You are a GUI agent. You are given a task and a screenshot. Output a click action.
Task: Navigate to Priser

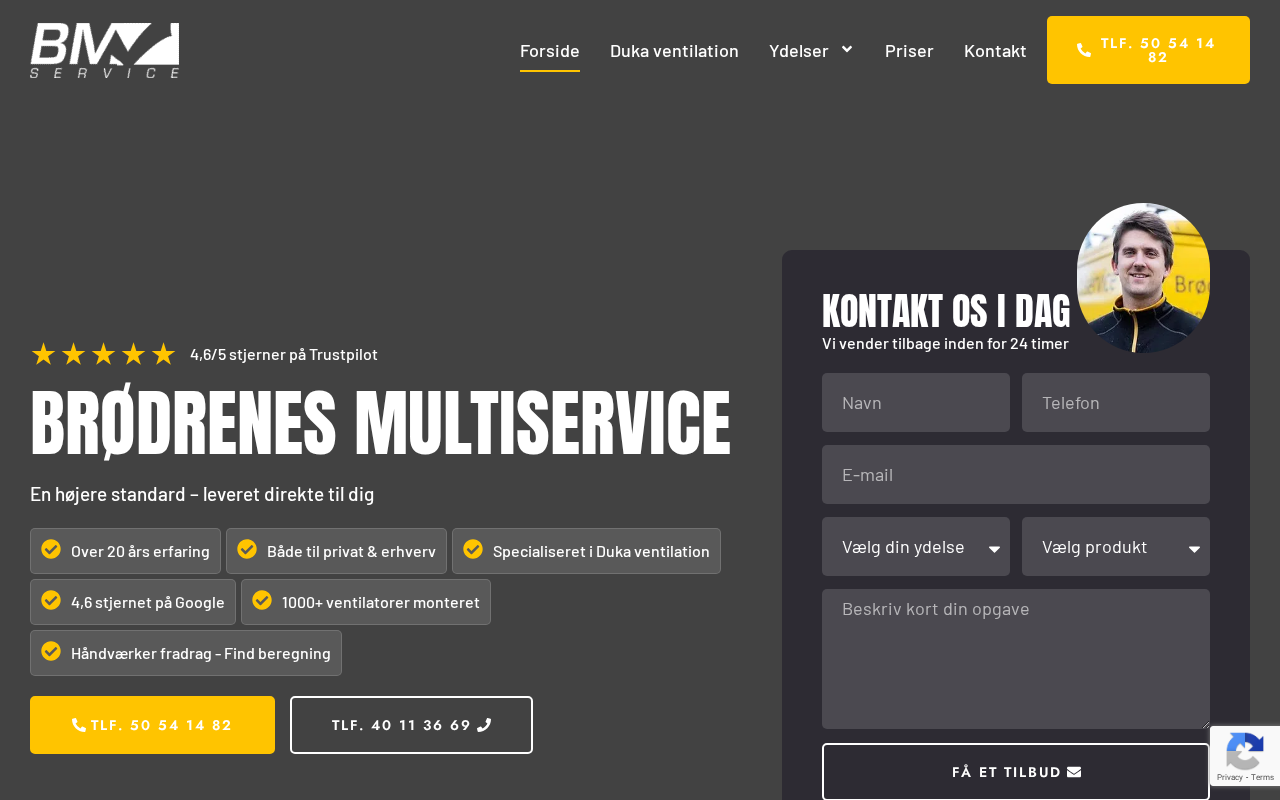(x=909, y=50)
